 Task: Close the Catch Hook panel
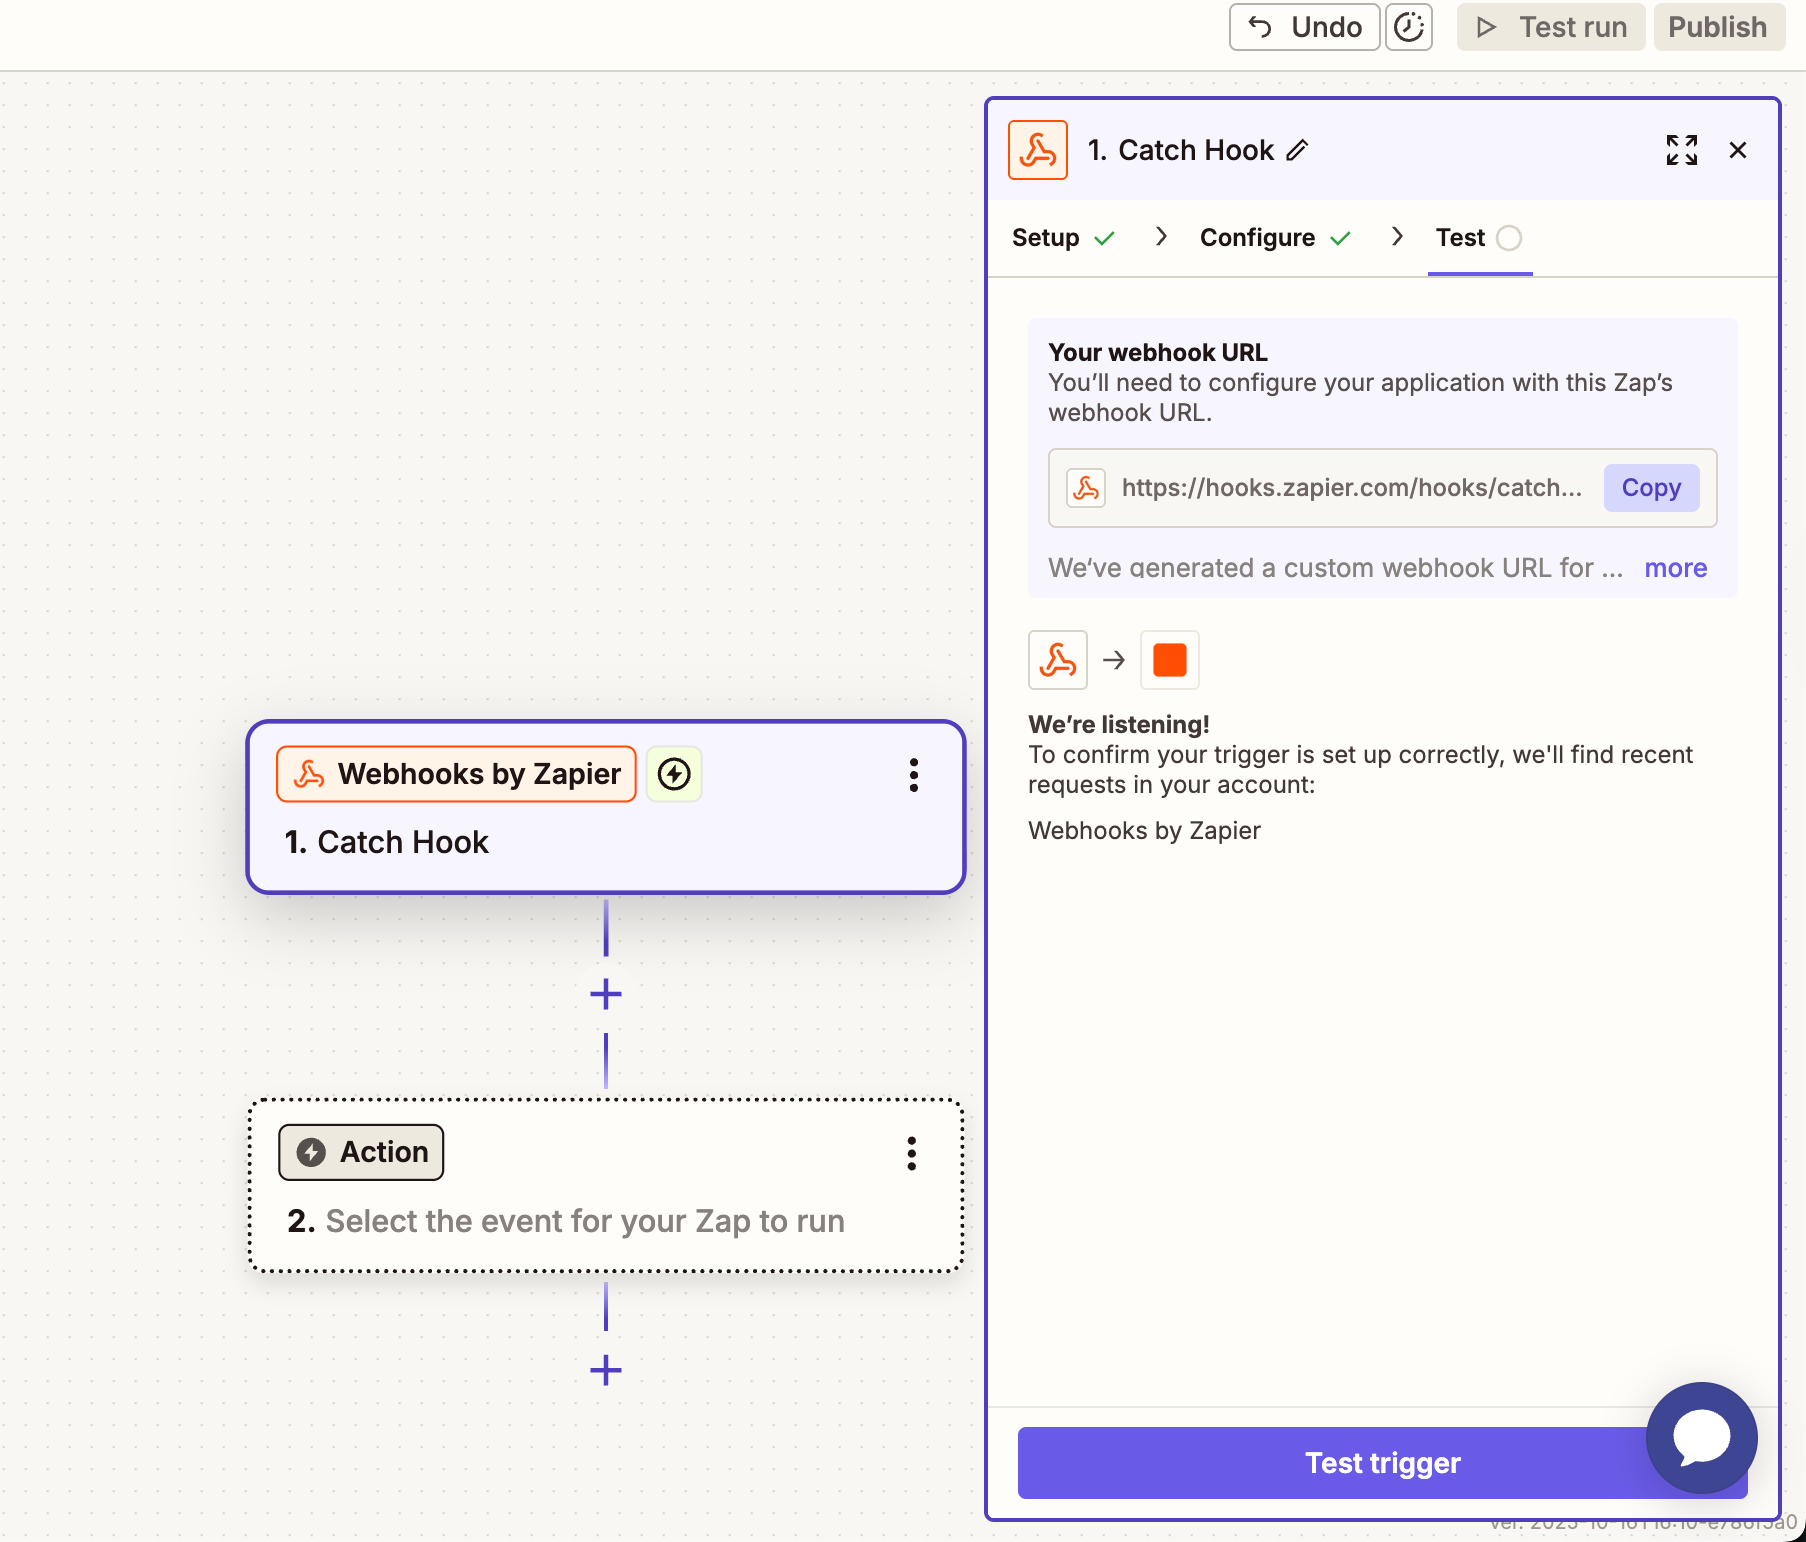click(1738, 150)
